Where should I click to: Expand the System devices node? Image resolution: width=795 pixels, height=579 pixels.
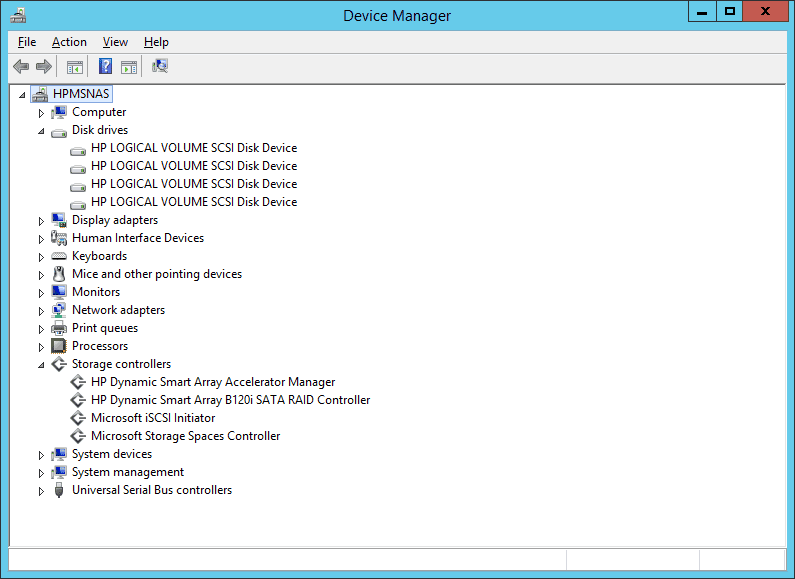pos(41,455)
